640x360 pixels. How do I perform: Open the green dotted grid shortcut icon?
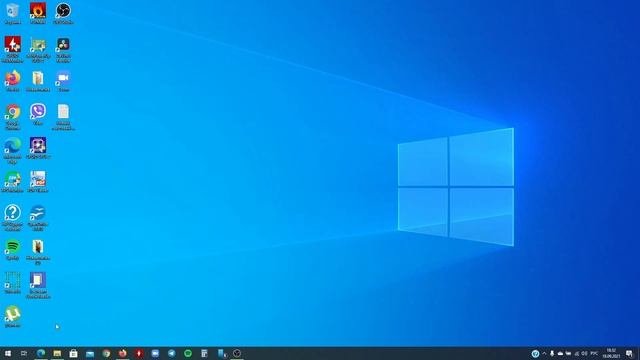point(13,282)
